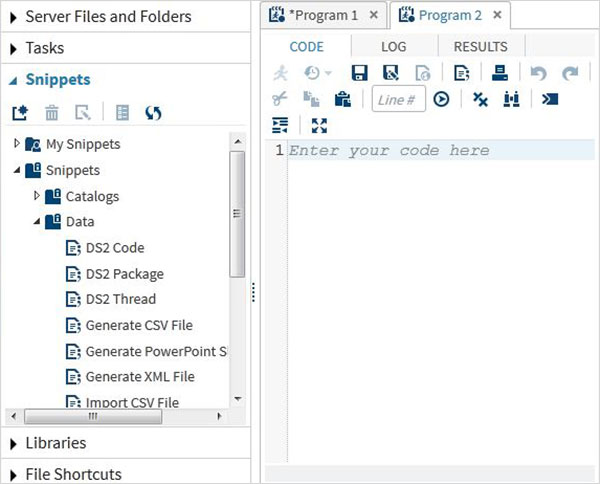Create a new snippet icon
Viewport: 600px width, 484px height.
(18, 113)
